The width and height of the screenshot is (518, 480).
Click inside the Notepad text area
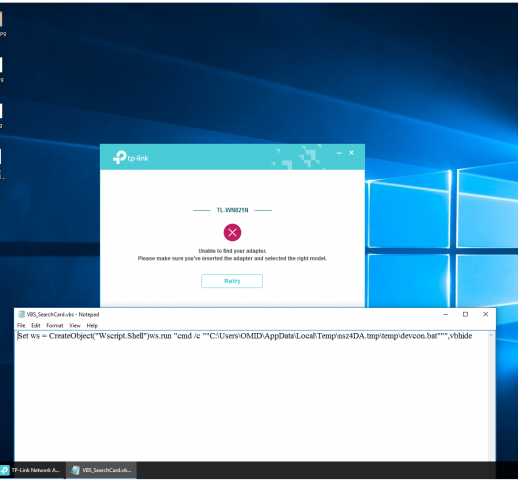(252, 397)
